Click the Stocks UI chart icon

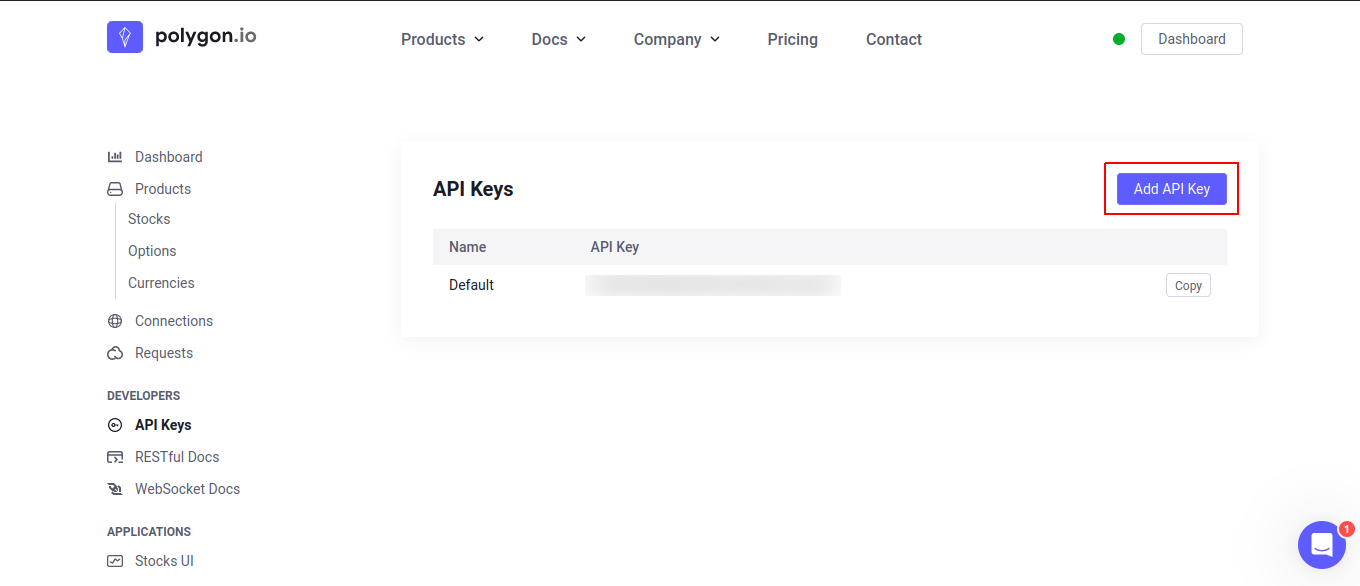115,561
